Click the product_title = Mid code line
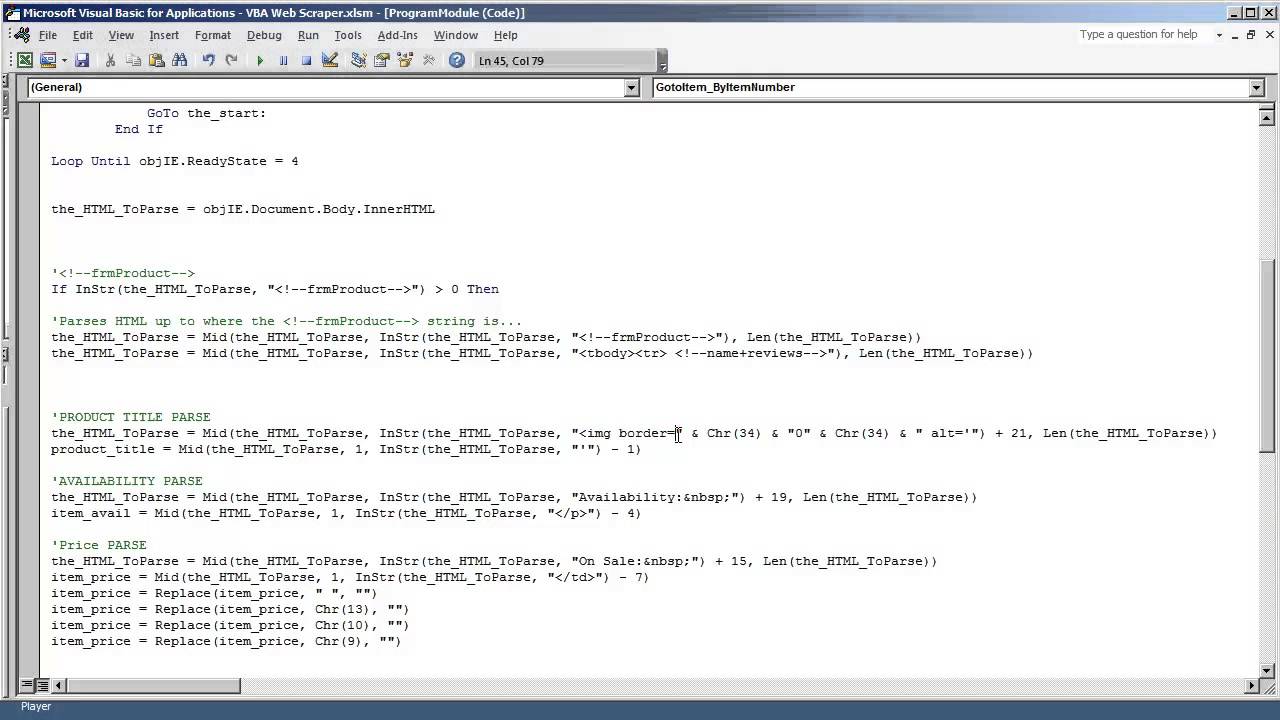This screenshot has height=720, width=1280. pyautogui.click(x=346, y=449)
